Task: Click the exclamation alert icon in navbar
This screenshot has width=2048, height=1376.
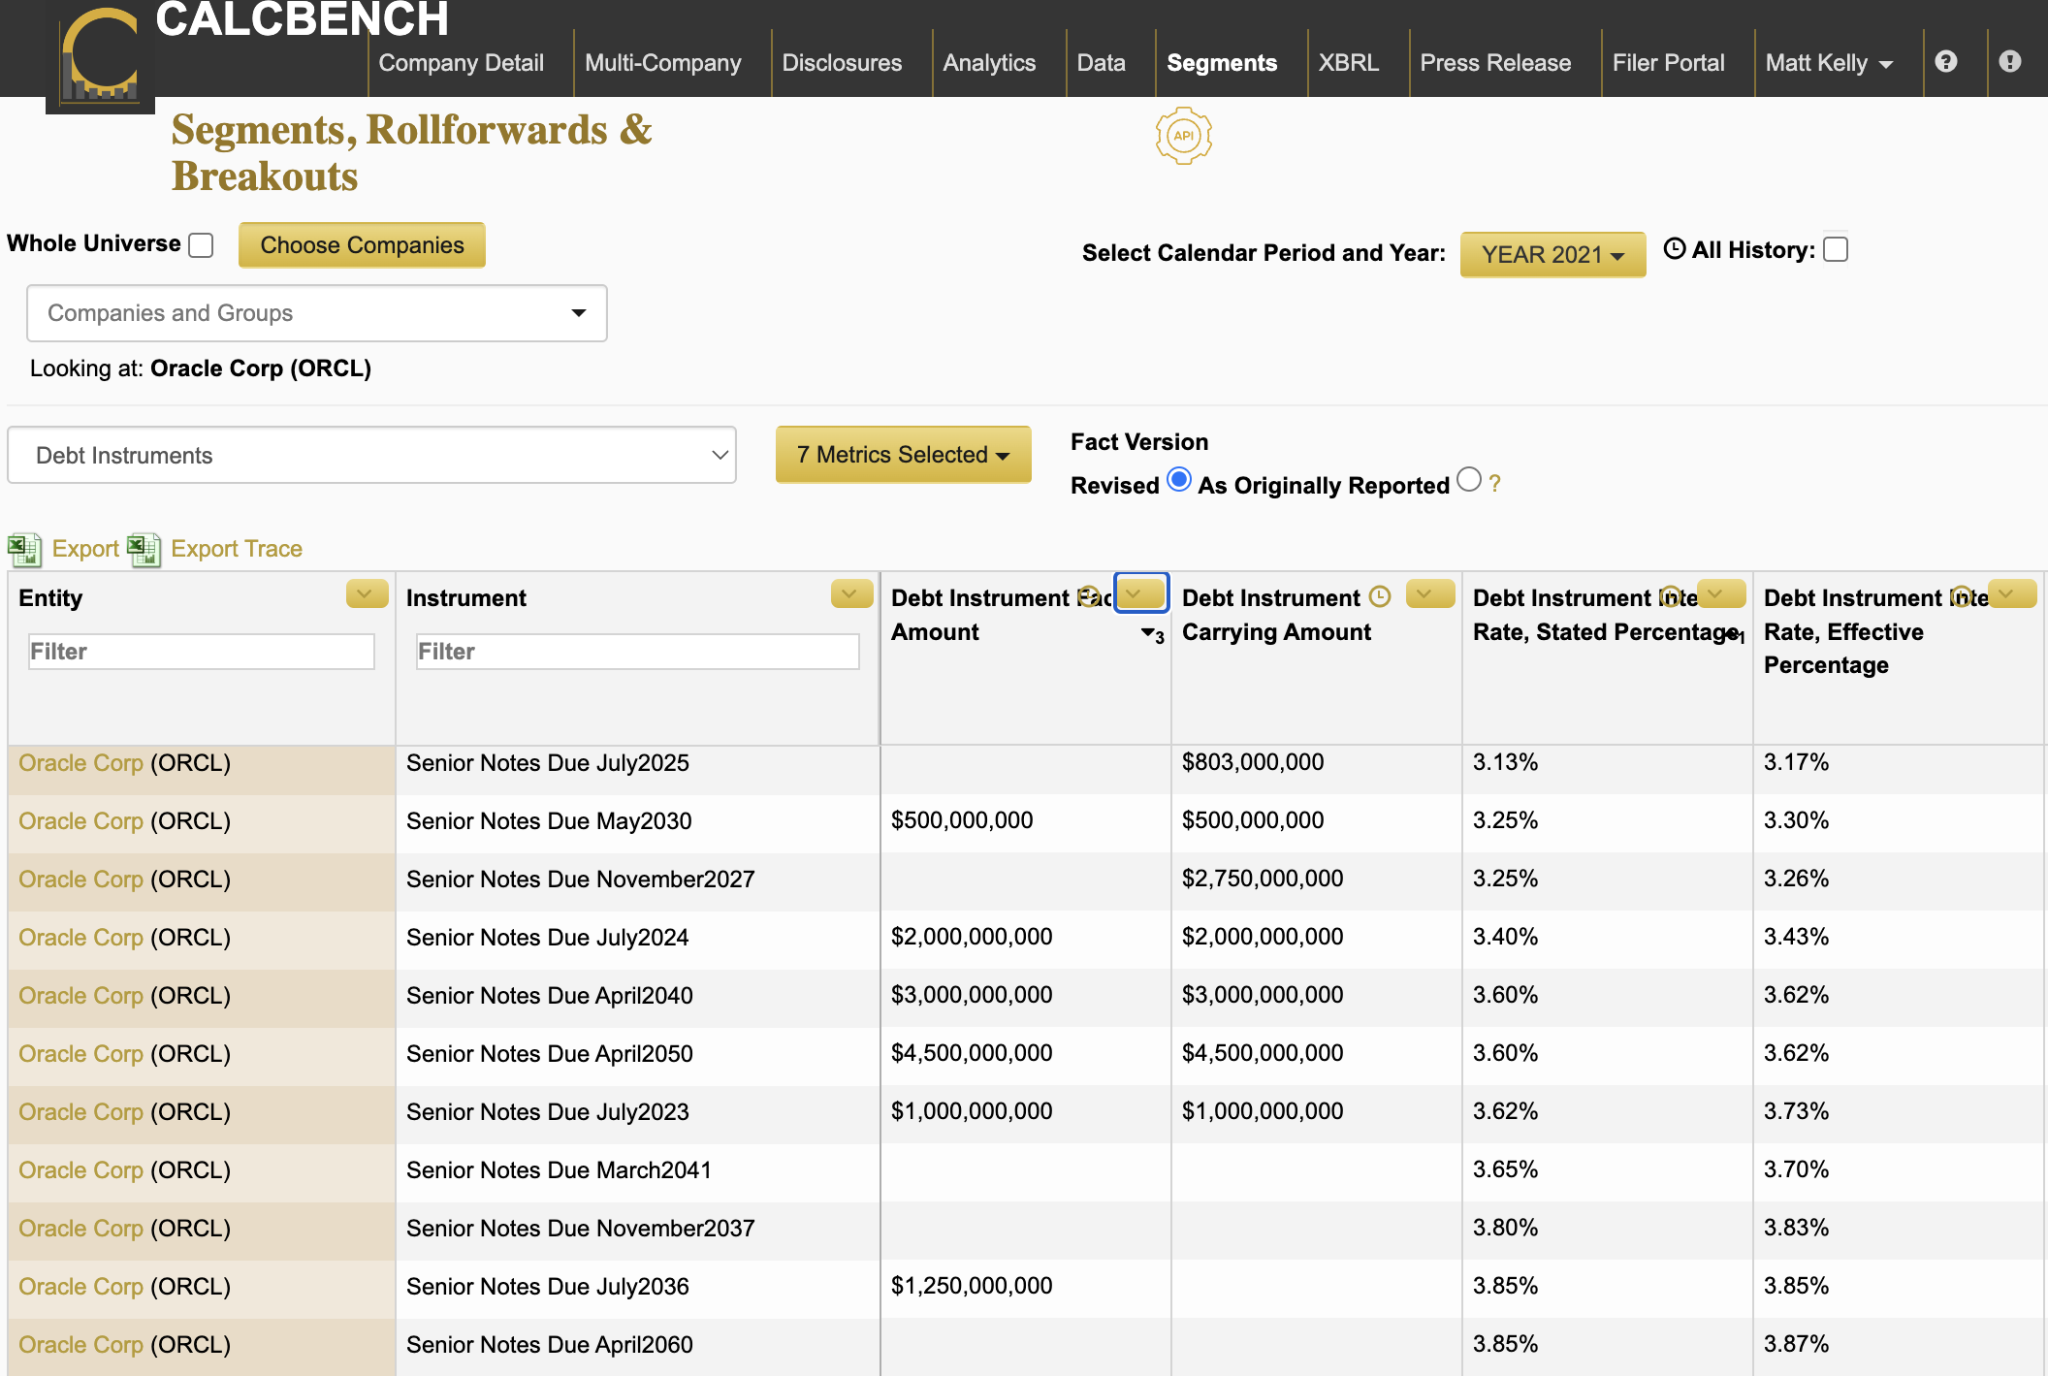Action: (2009, 62)
